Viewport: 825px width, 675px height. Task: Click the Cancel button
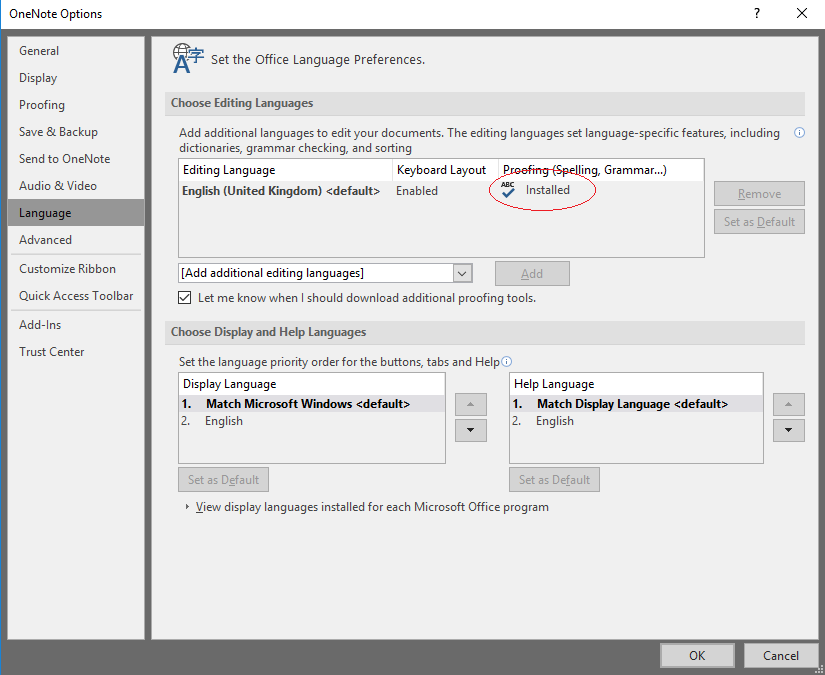tap(781, 656)
